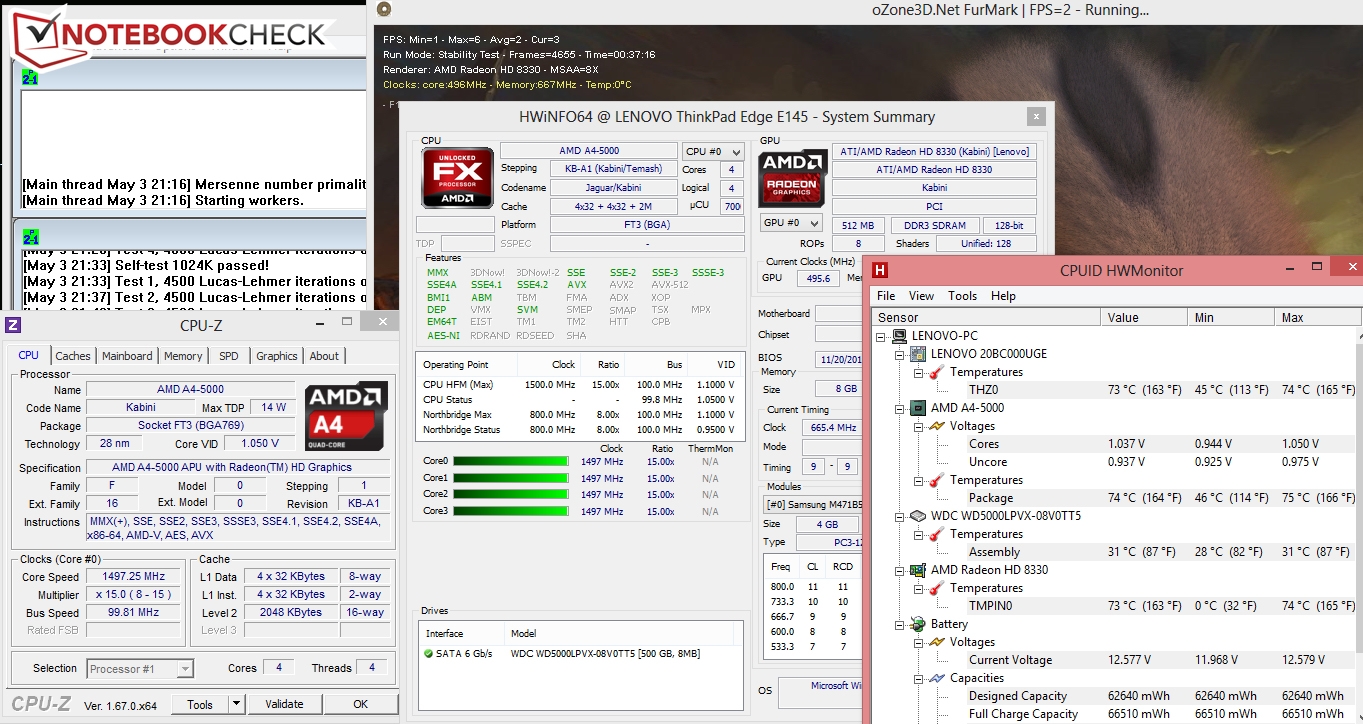Collapse the Battery node in HWMonitor

pyautogui.click(x=900, y=624)
